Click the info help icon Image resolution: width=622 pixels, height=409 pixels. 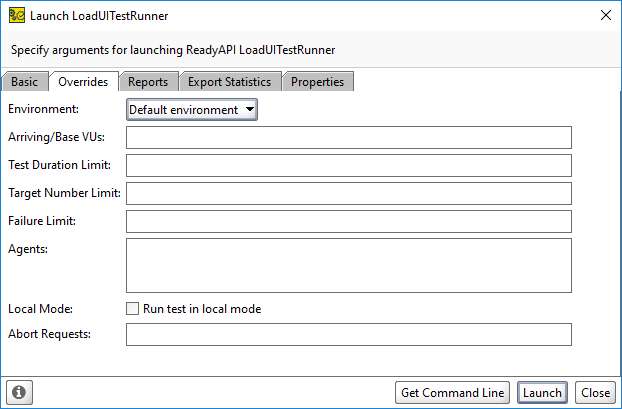click(x=19, y=393)
